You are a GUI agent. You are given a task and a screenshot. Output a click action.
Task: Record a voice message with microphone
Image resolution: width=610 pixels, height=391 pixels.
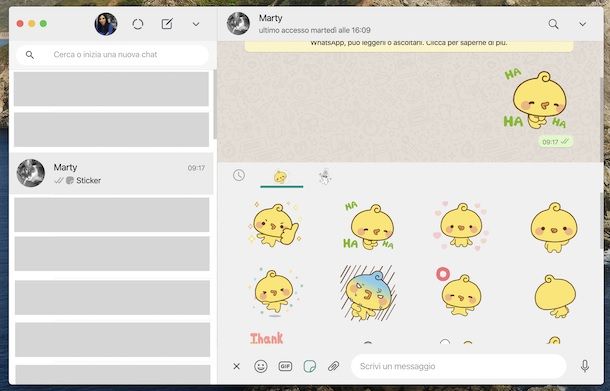pyautogui.click(x=585, y=366)
